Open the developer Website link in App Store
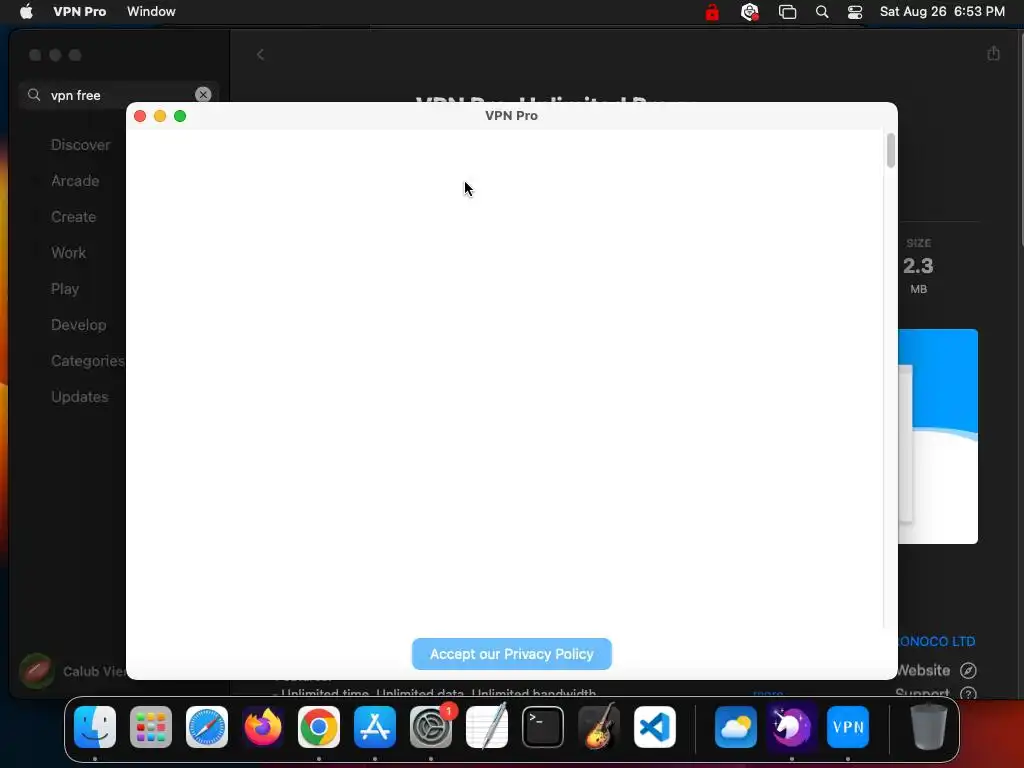The height and width of the screenshot is (768, 1024). (x=923, y=670)
